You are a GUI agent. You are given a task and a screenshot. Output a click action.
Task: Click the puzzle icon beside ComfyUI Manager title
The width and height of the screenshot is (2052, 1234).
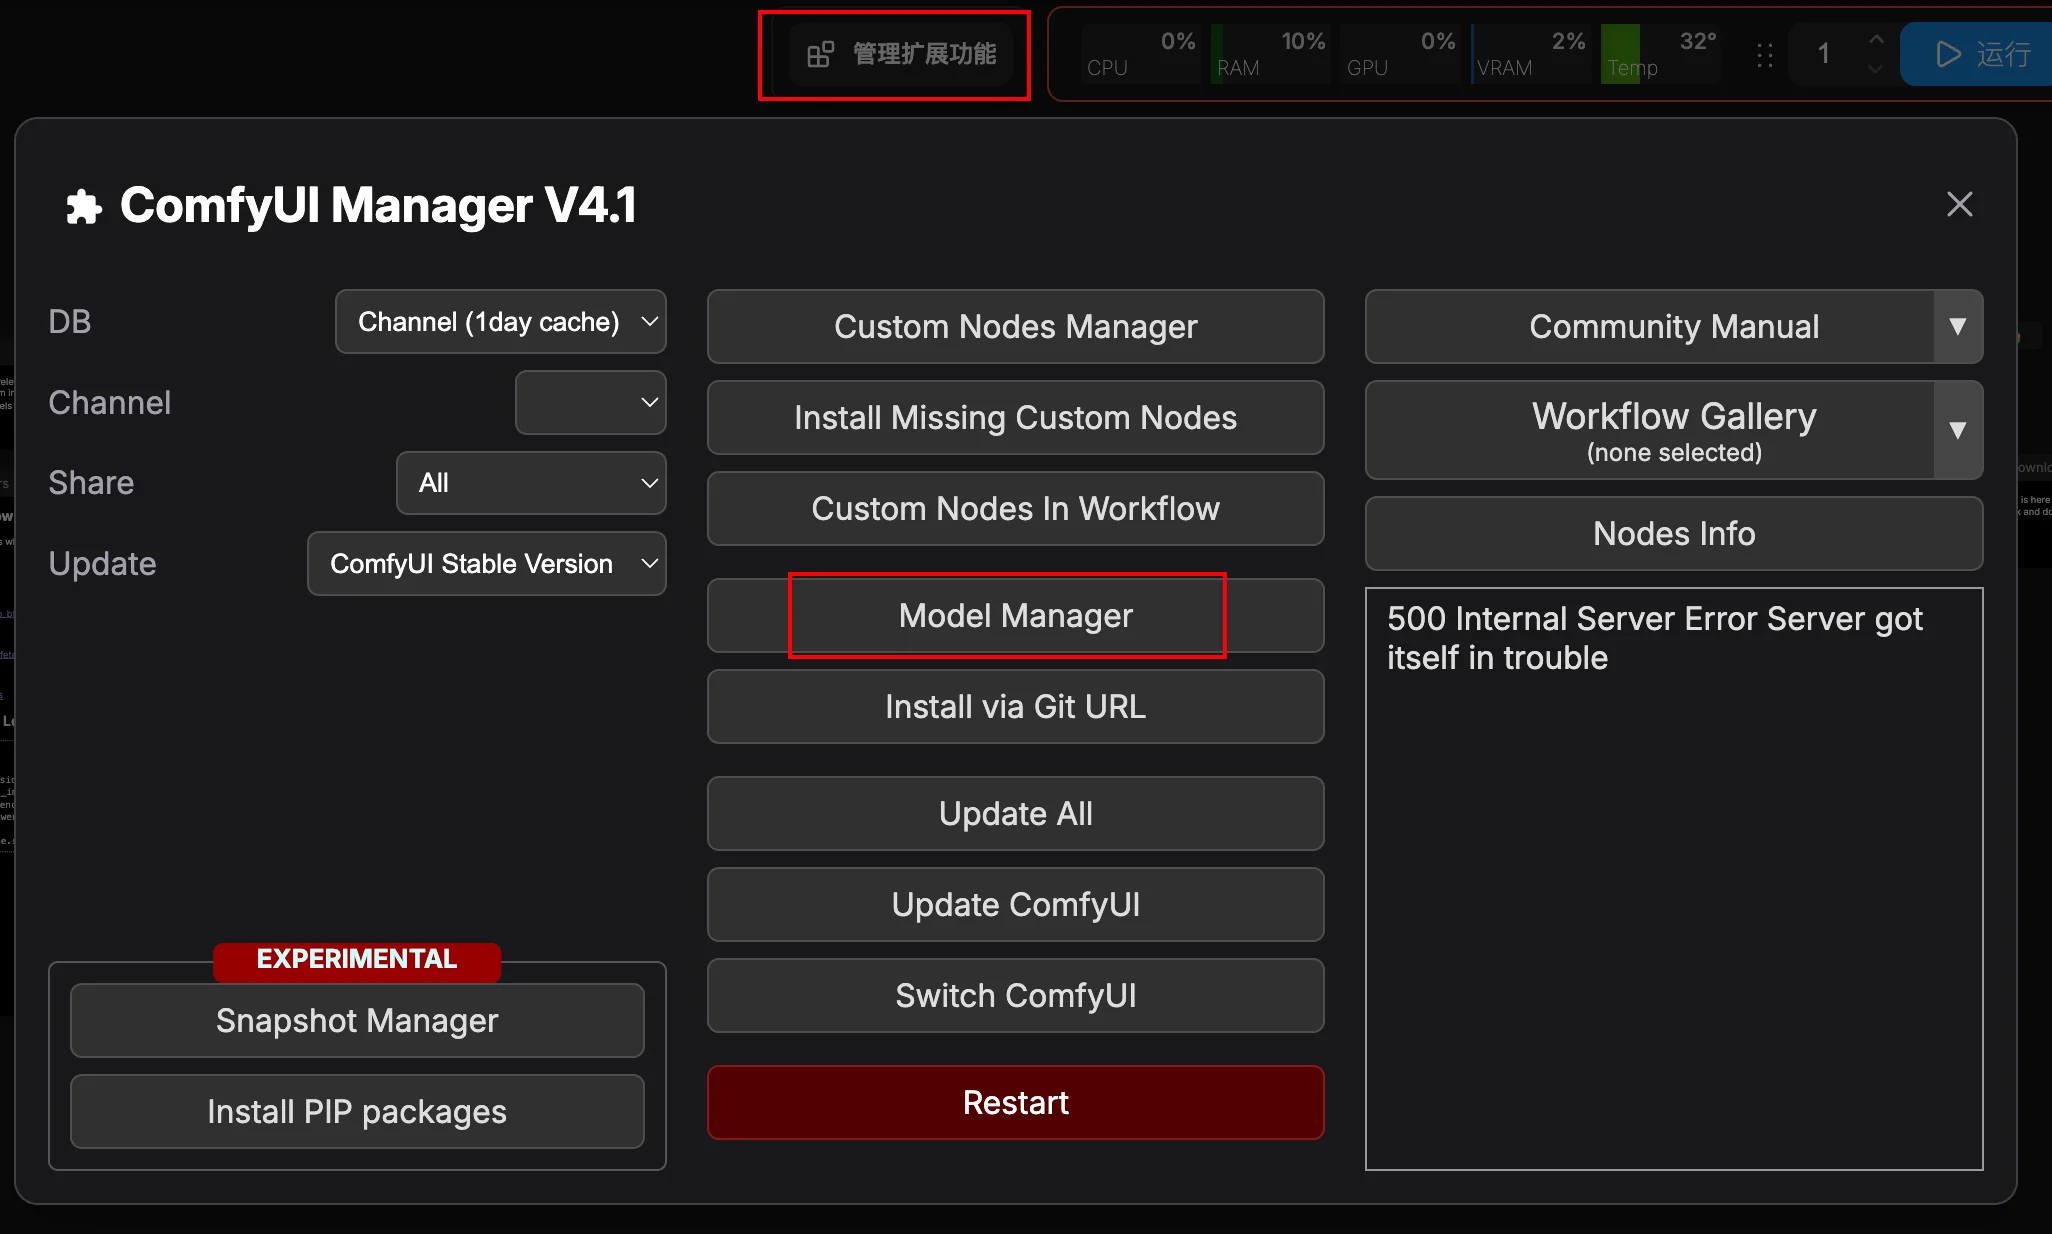point(84,207)
